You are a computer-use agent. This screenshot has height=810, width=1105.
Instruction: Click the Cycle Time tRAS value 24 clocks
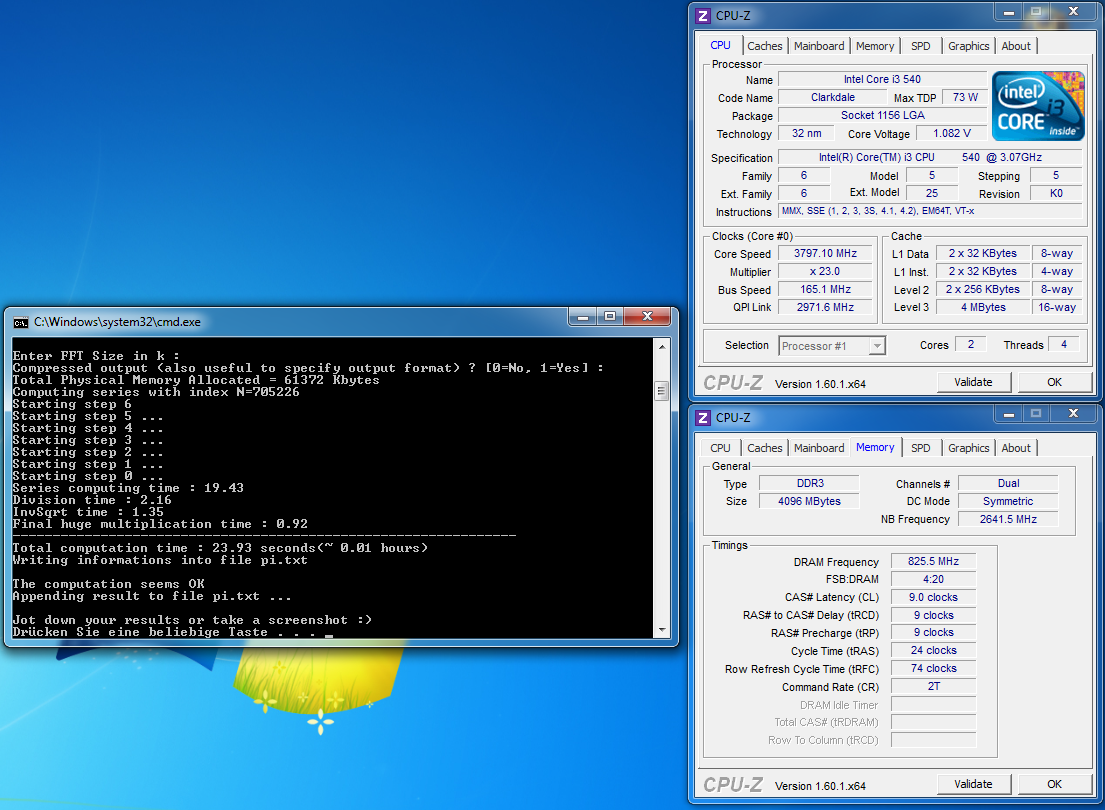point(933,651)
